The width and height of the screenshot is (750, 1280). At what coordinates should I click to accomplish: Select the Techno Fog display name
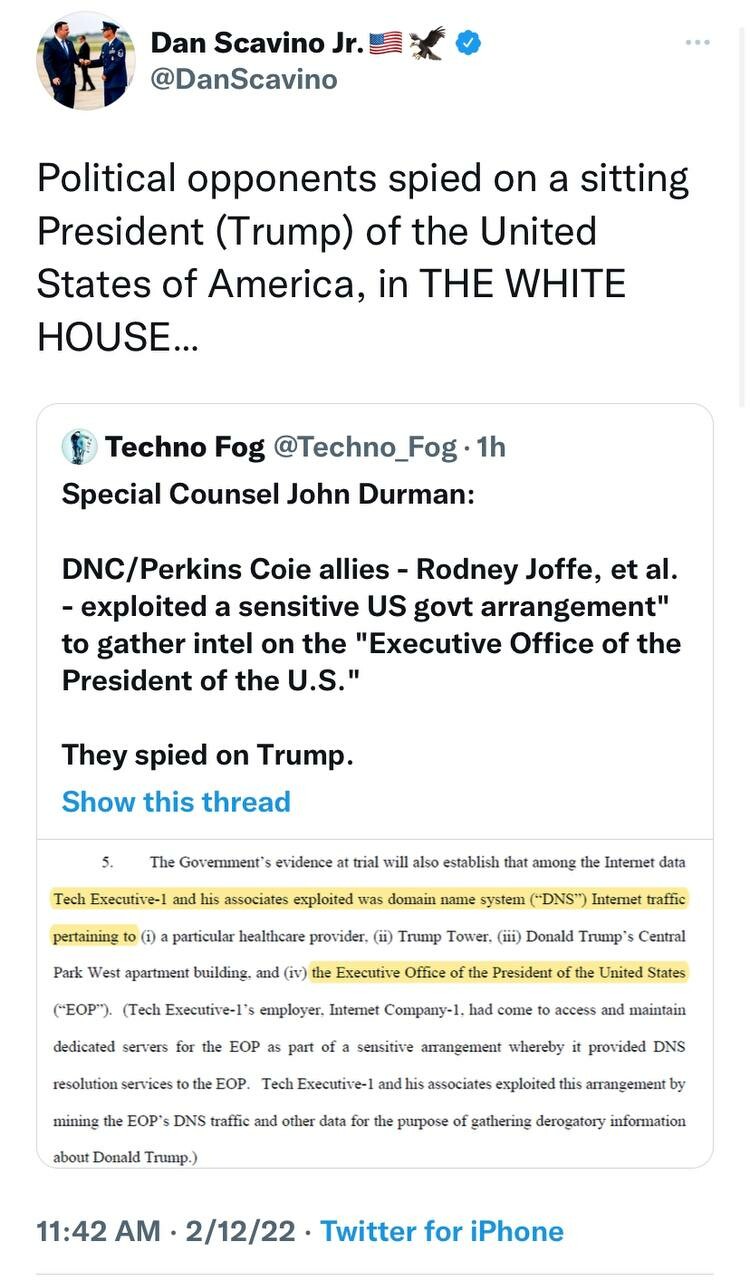[x=185, y=447]
